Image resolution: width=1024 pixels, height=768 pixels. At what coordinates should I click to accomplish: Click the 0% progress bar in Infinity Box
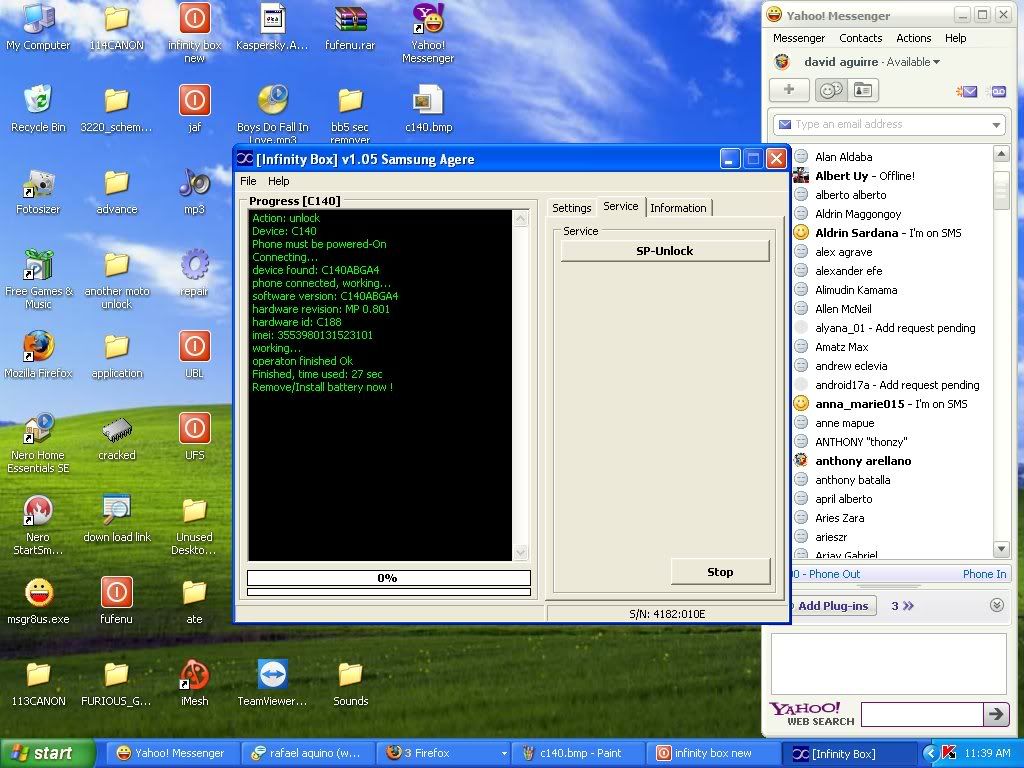pyautogui.click(x=389, y=578)
